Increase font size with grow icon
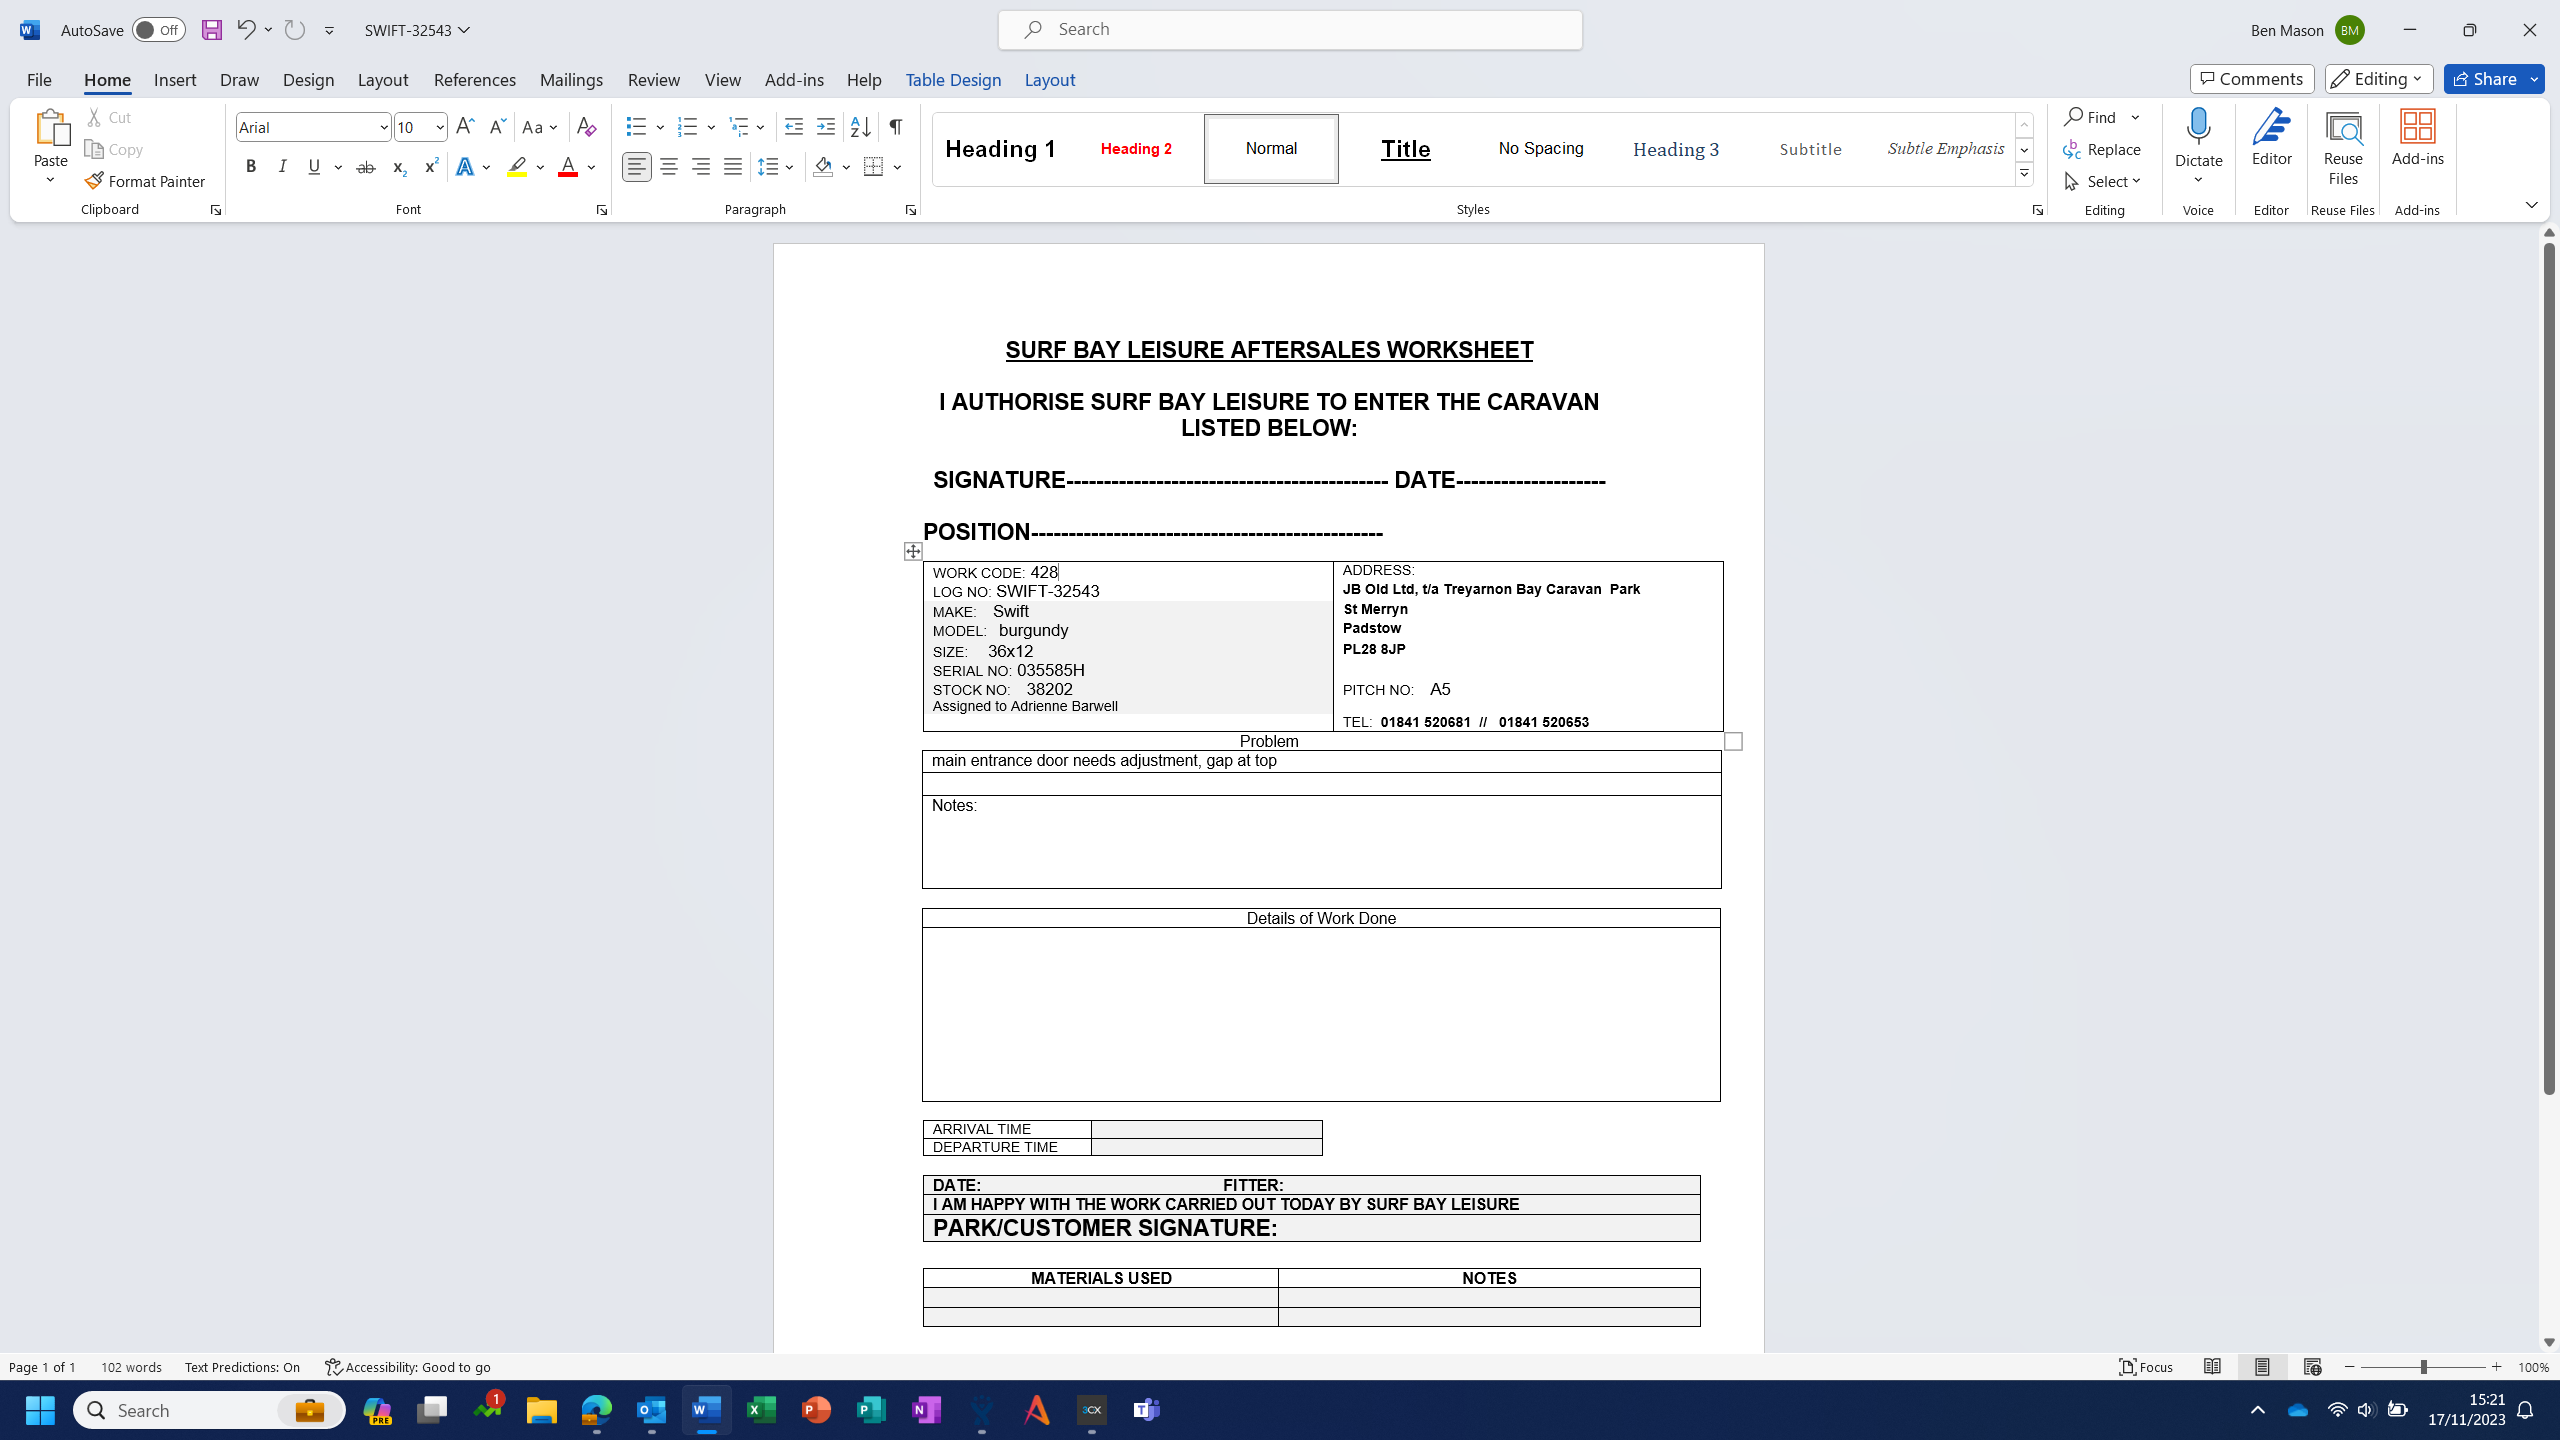The width and height of the screenshot is (2560, 1440). [465, 127]
